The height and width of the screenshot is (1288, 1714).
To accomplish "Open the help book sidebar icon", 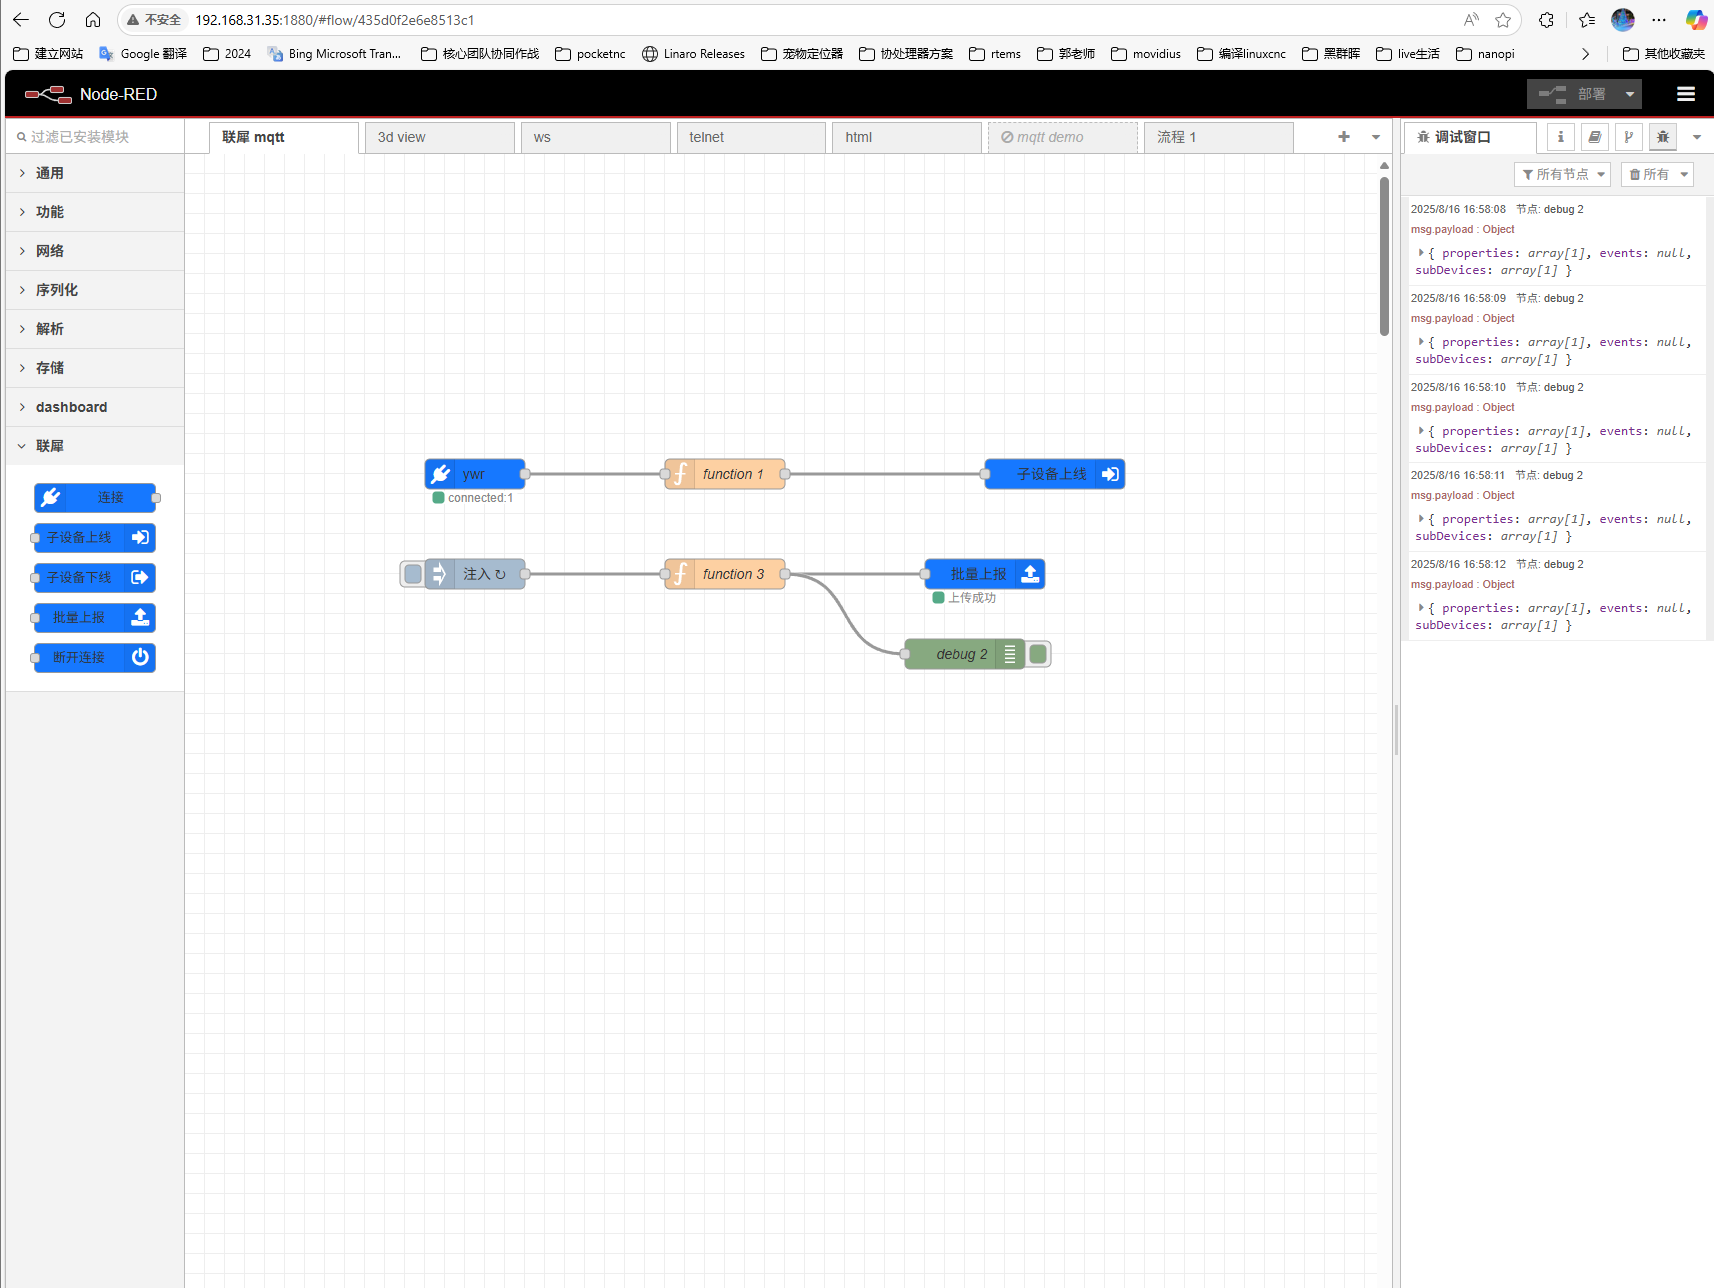I will pos(1595,137).
